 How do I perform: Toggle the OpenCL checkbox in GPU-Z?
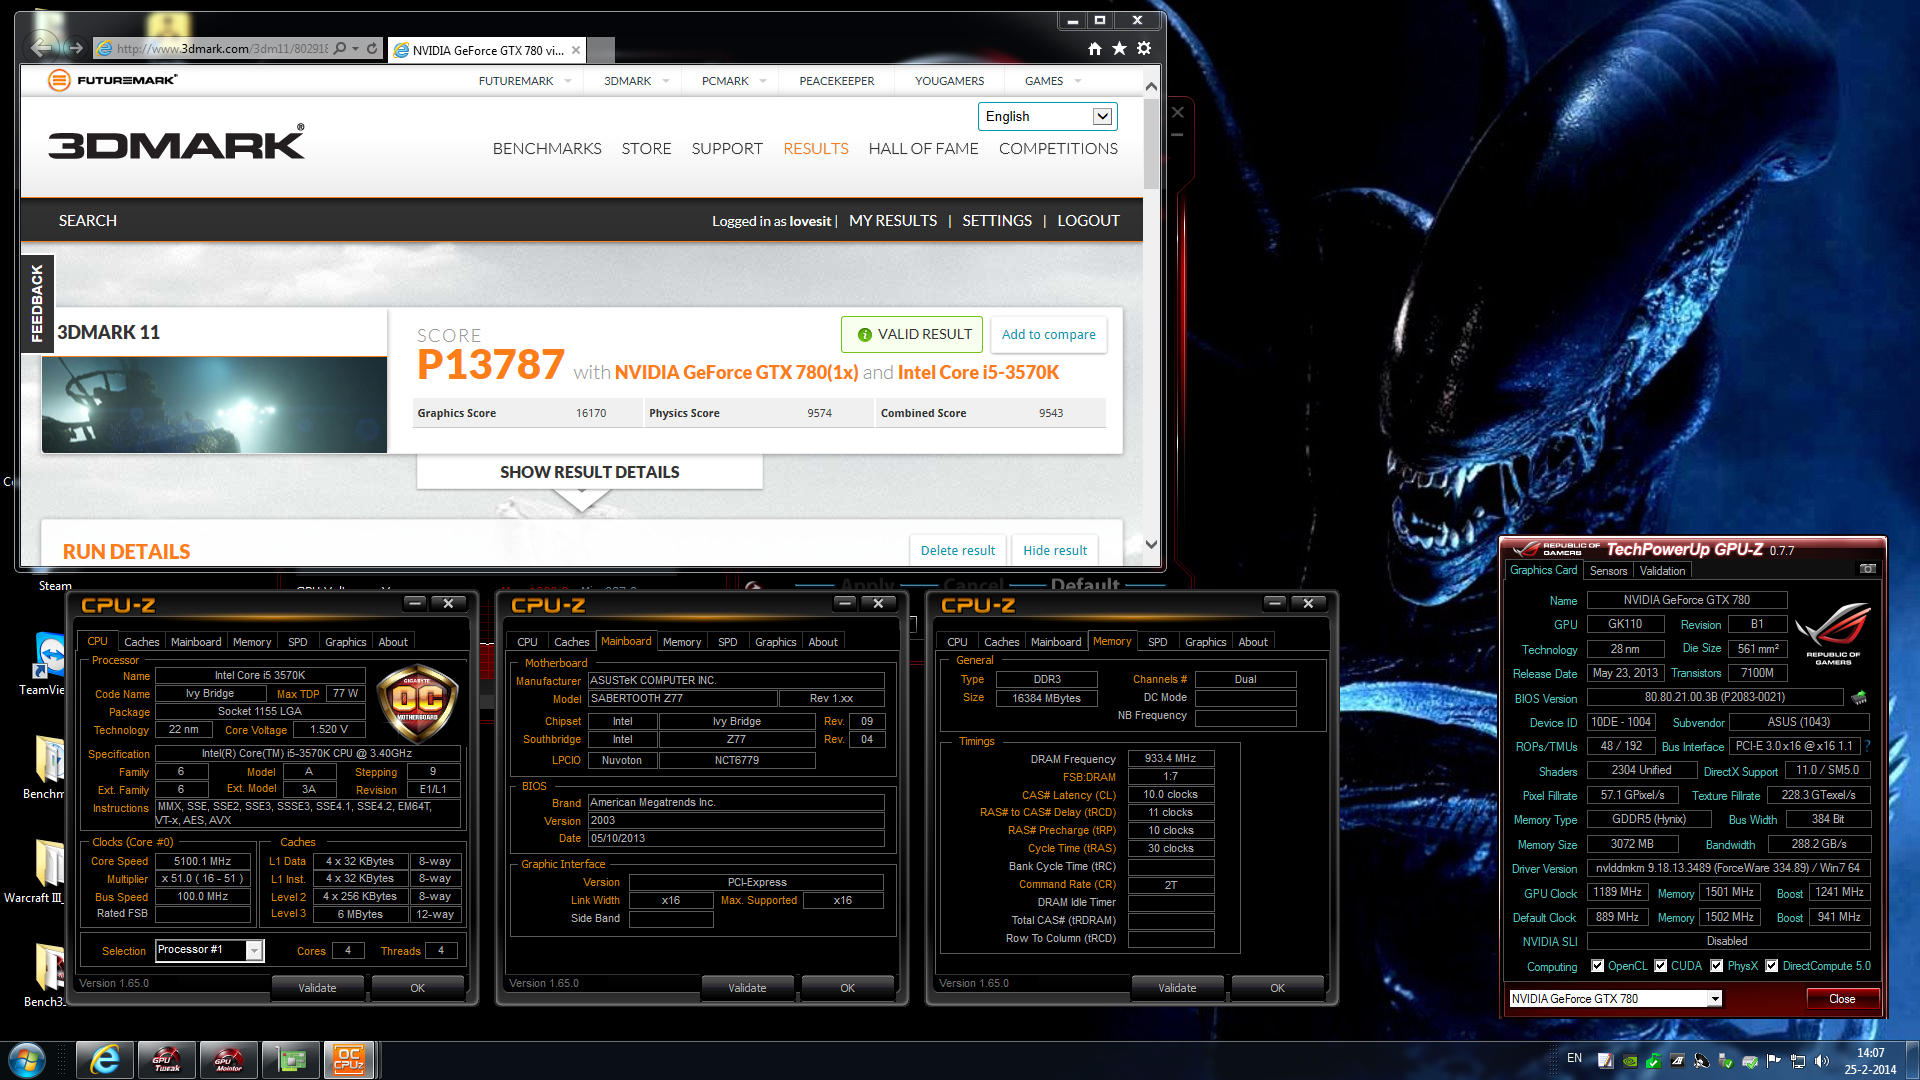pyautogui.click(x=1597, y=966)
